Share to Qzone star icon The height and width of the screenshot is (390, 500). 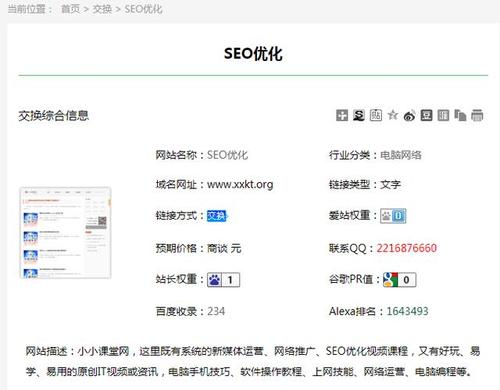tap(393, 115)
